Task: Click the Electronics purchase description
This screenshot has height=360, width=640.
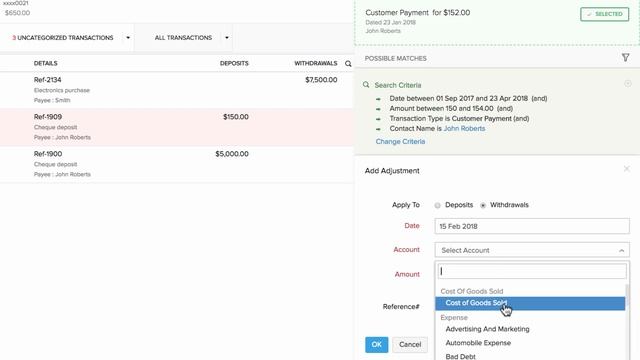Action: click(62, 90)
